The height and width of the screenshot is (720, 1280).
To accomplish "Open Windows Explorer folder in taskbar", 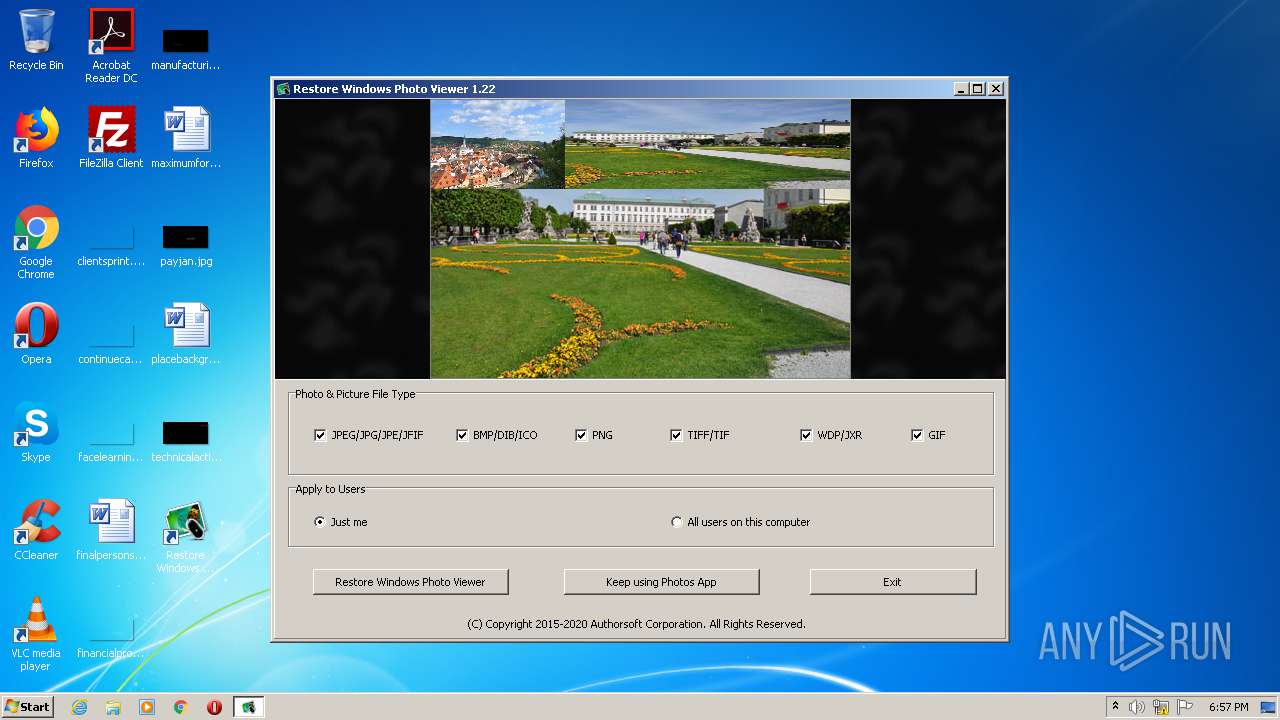I will pos(113,707).
